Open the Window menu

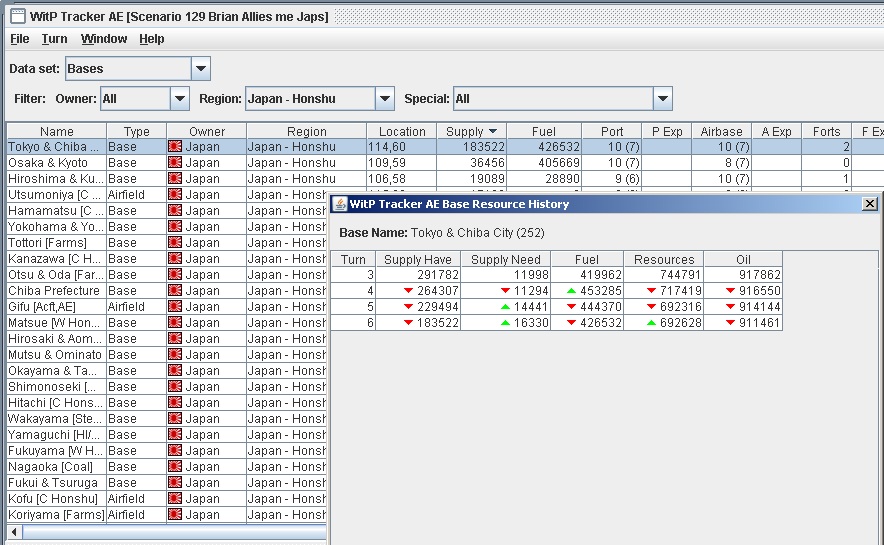104,39
